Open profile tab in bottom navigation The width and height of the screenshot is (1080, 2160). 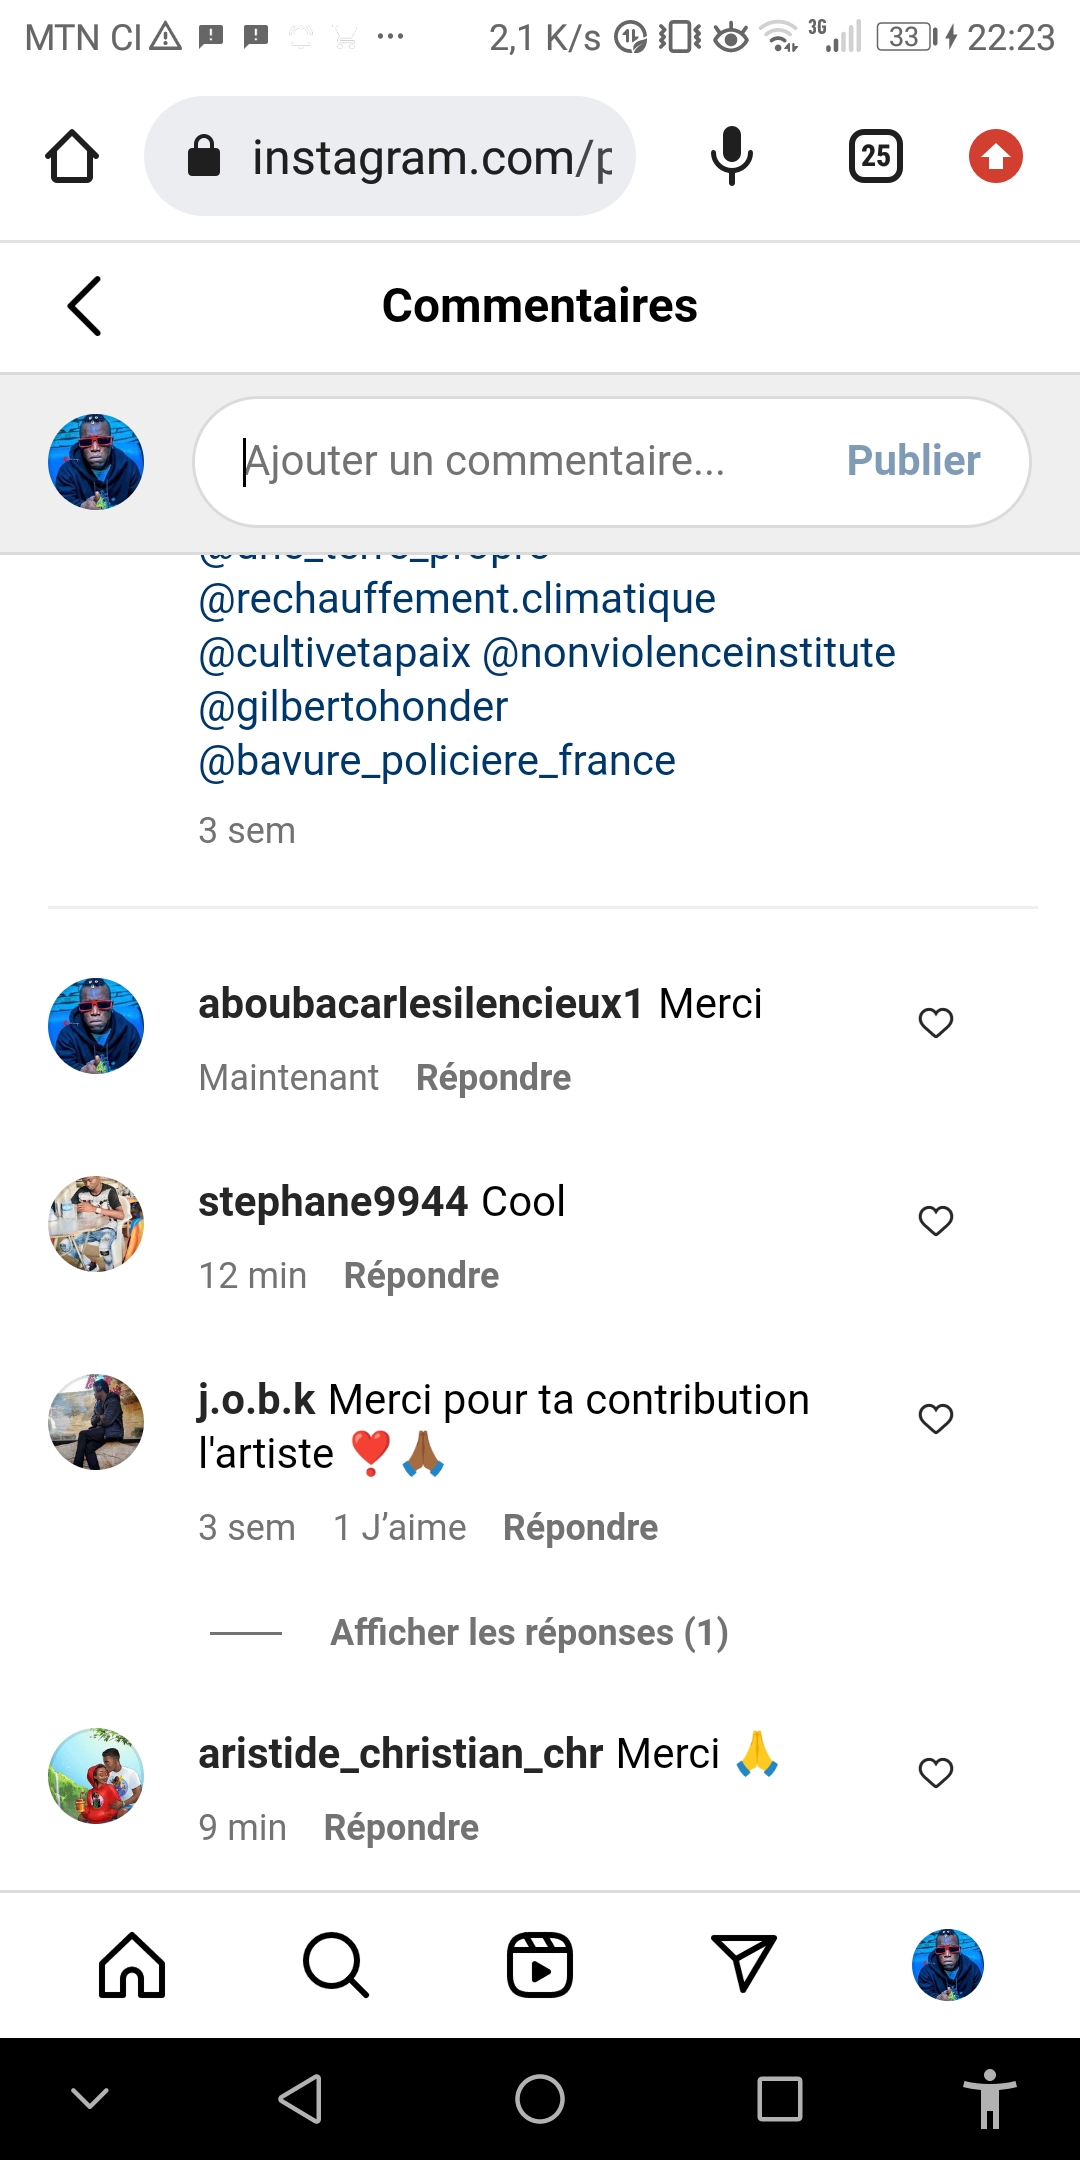click(x=947, y=1965)
